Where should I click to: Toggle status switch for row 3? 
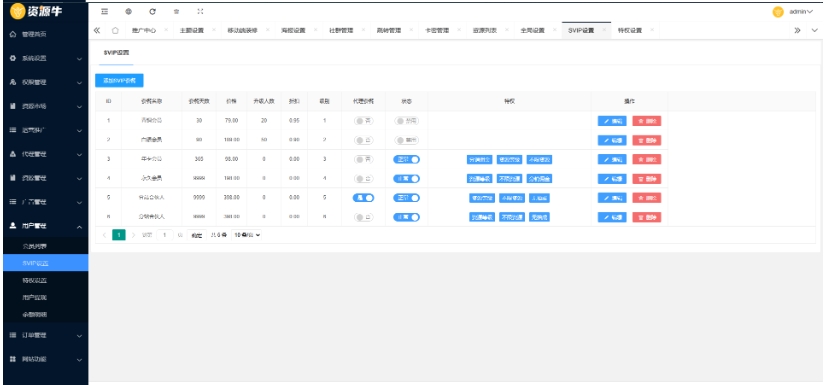(407, 159)
